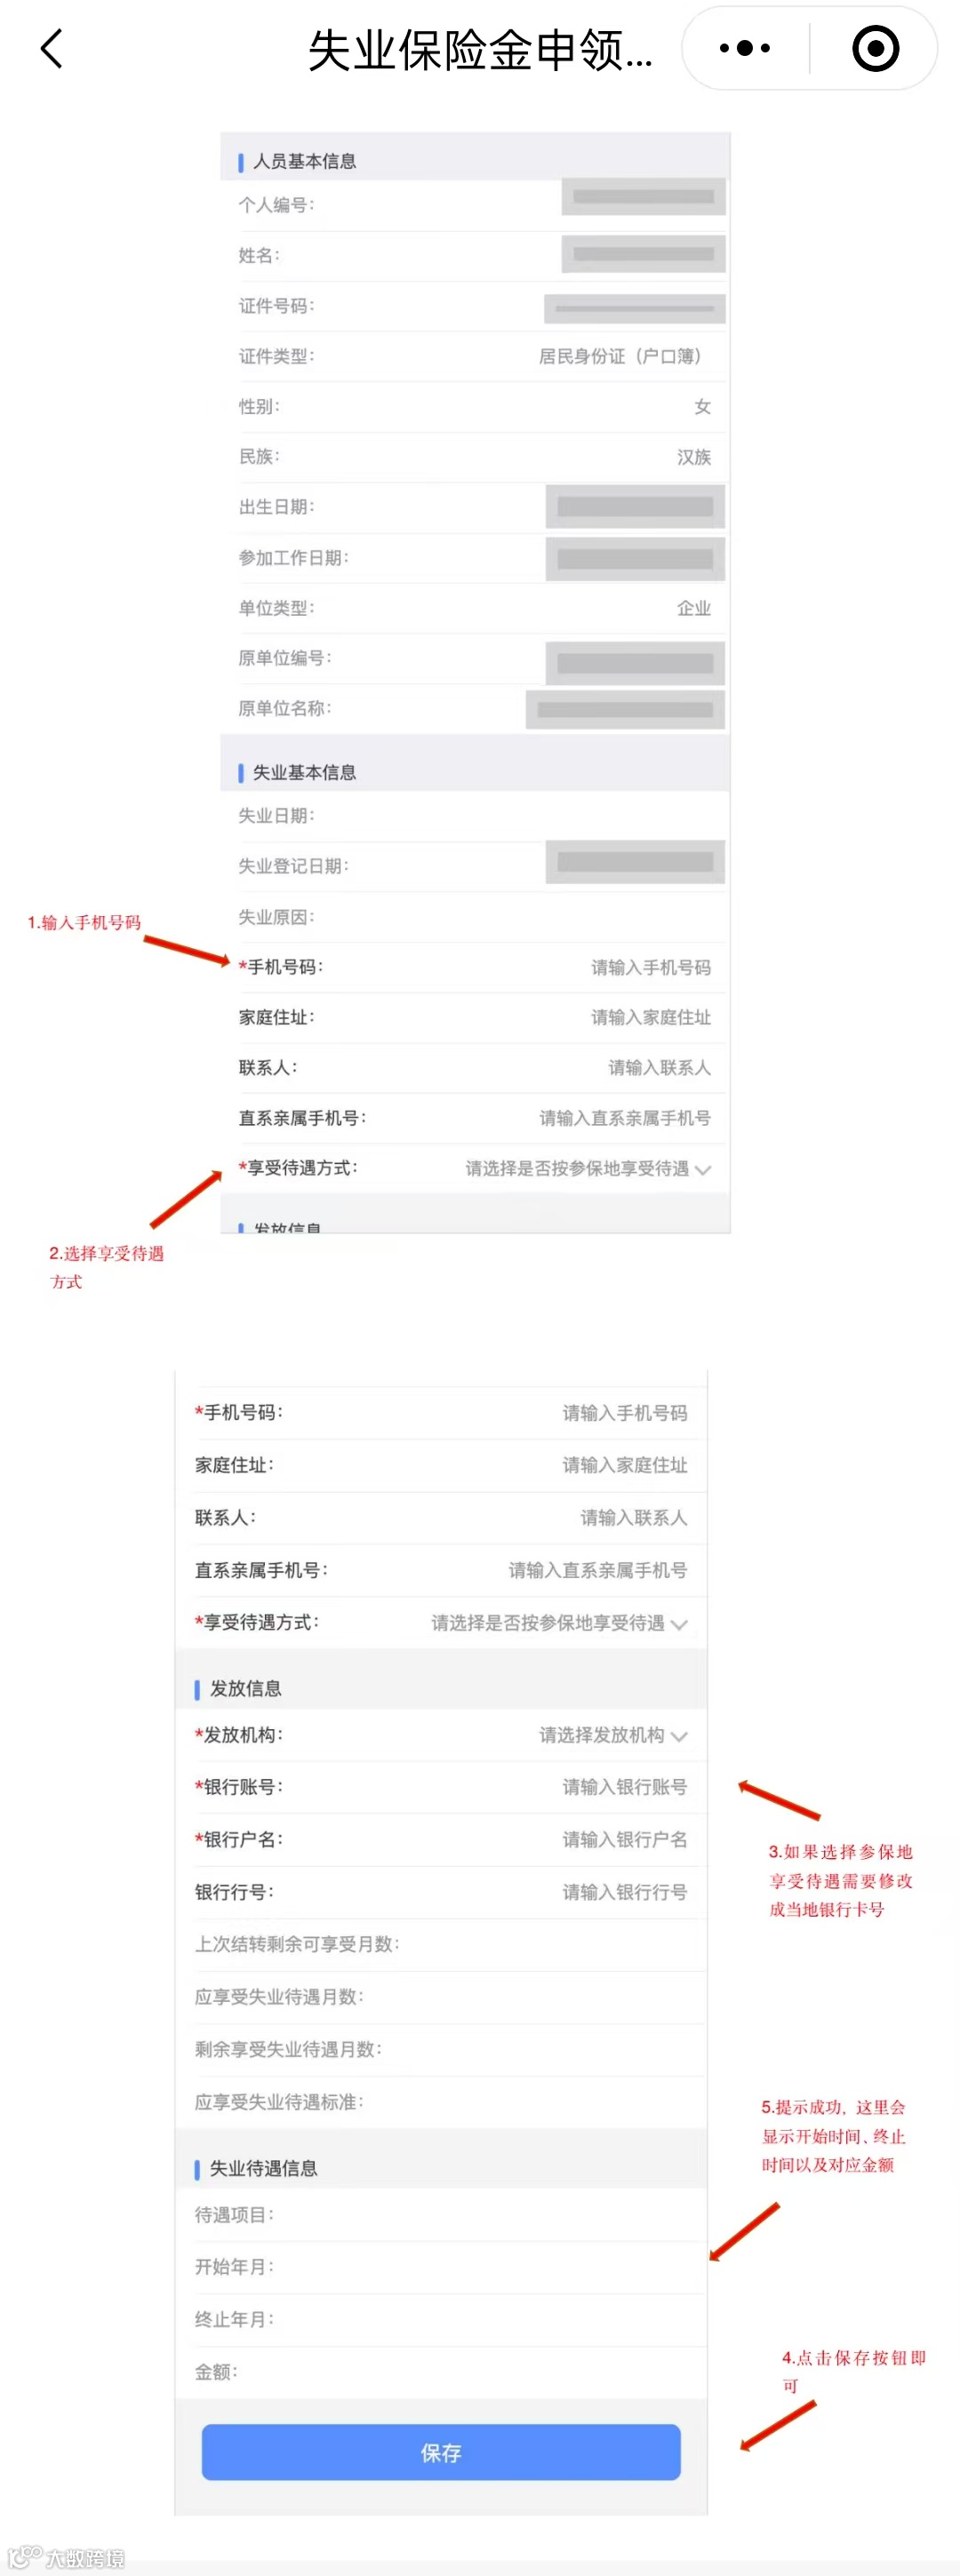Click upper 手机号码 input placeholder
This screenshot has height=2576, width=960.
click(651, 967)
